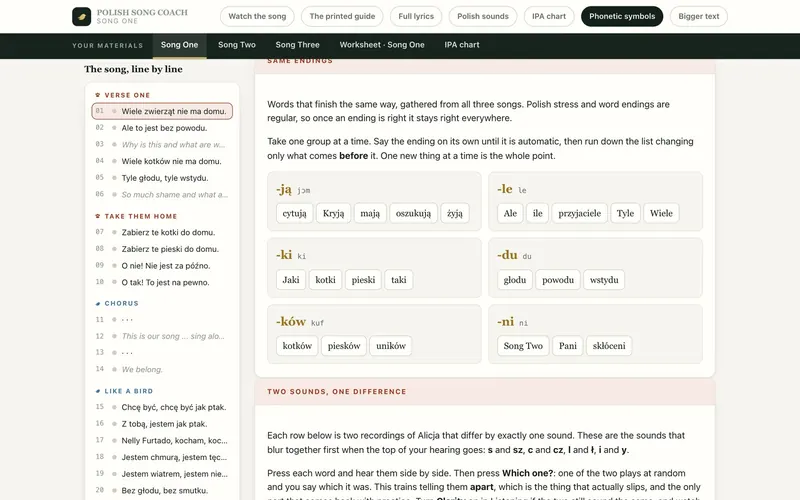The image size is (800, 500).
Task: Select line 03 Why is this and what
Action: click(x=162, y=144)
